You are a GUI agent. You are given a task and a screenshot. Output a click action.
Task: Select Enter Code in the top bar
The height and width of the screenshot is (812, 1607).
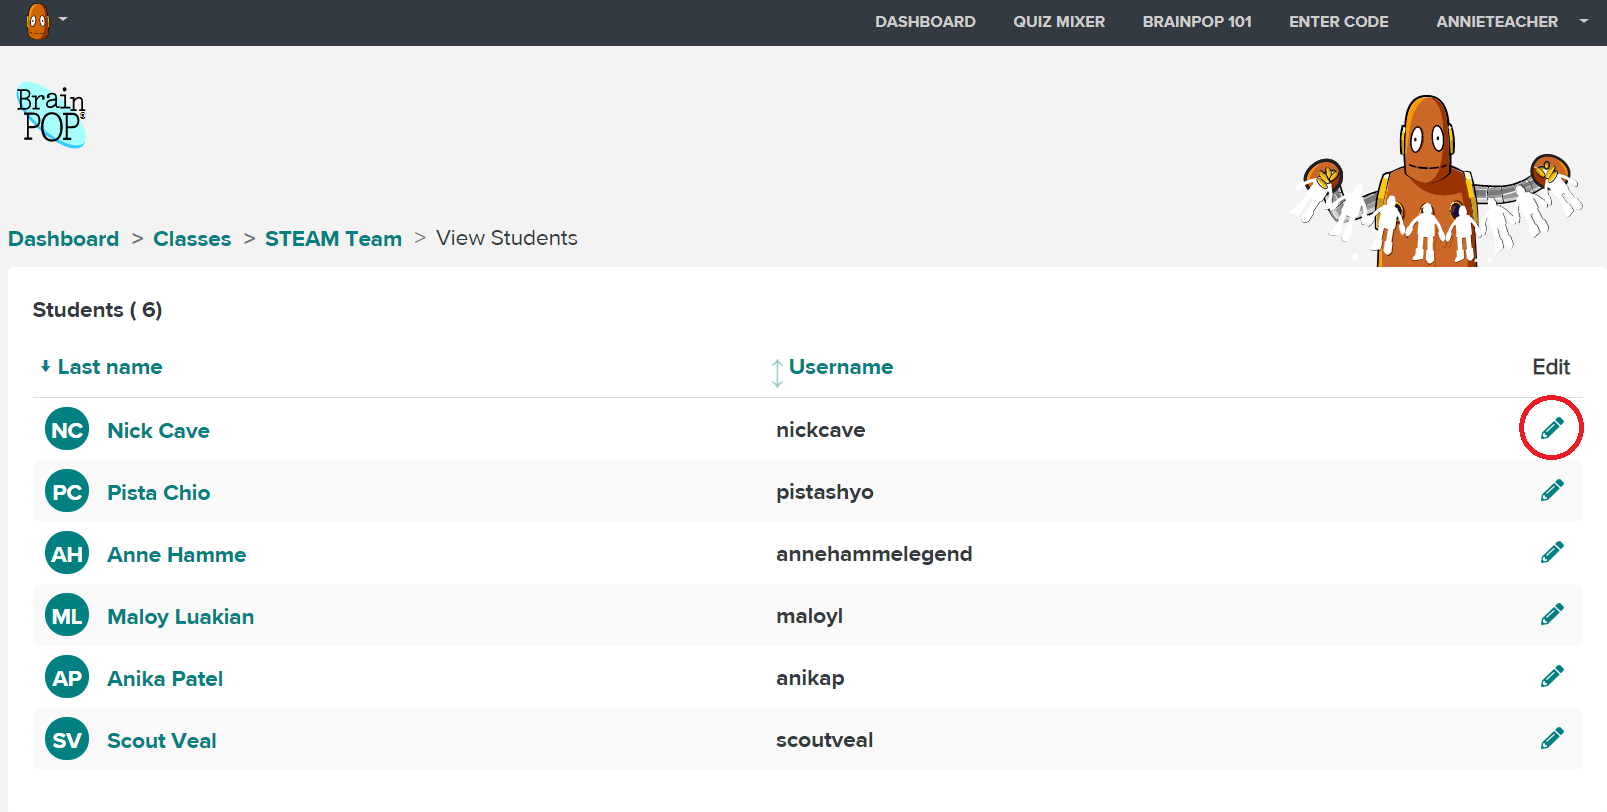1338,22
